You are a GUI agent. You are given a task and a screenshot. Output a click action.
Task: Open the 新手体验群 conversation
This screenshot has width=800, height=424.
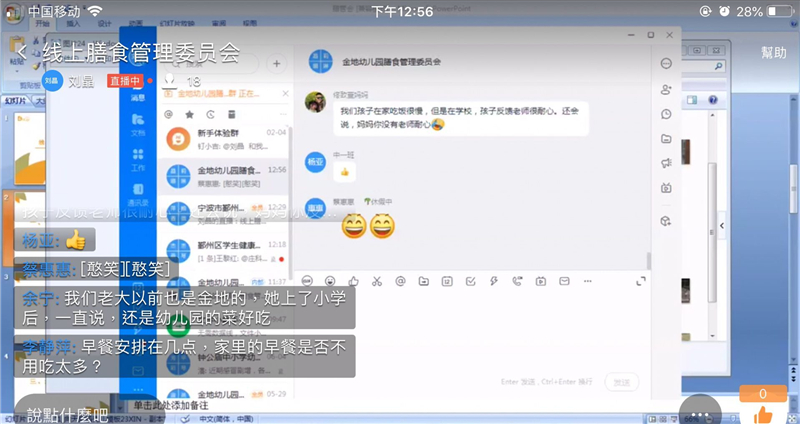pos(224,139)
